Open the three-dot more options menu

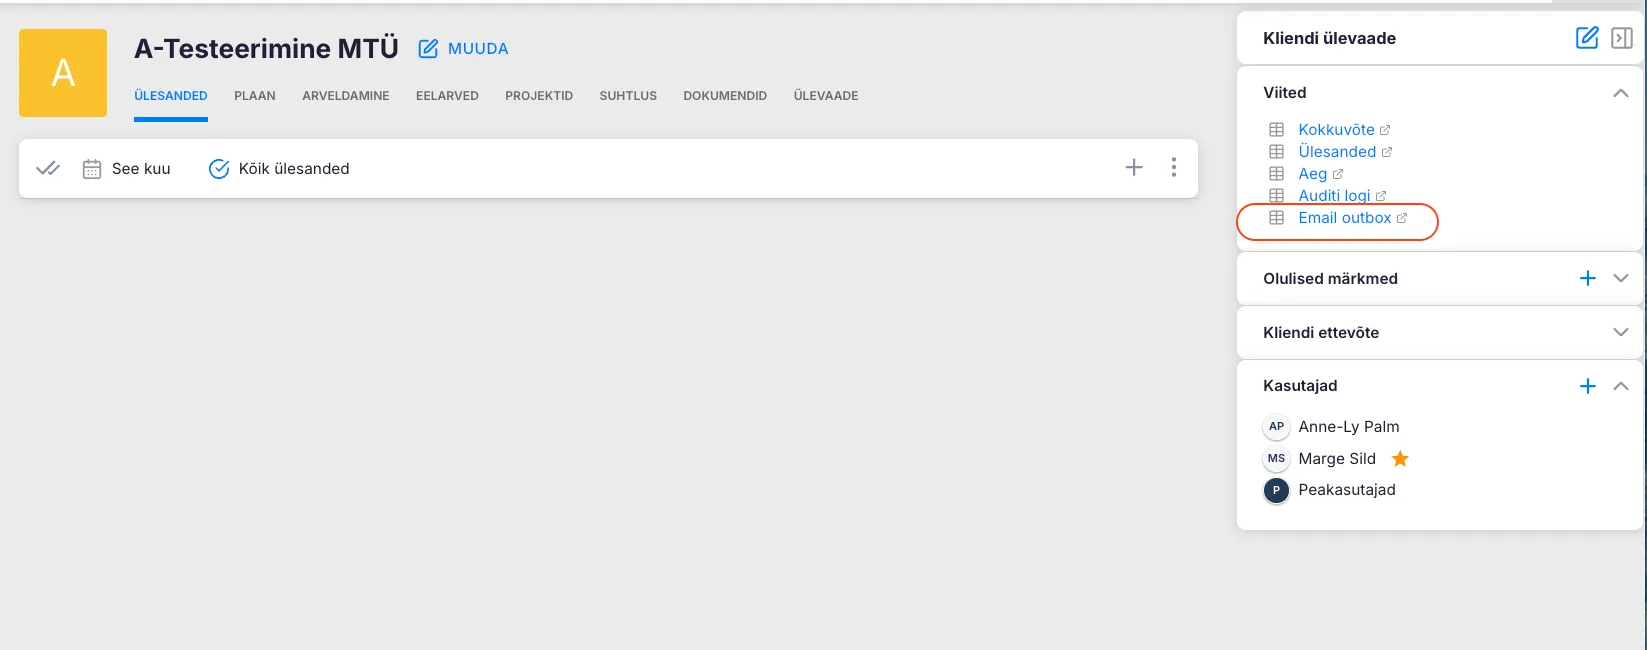[1173, 168]
